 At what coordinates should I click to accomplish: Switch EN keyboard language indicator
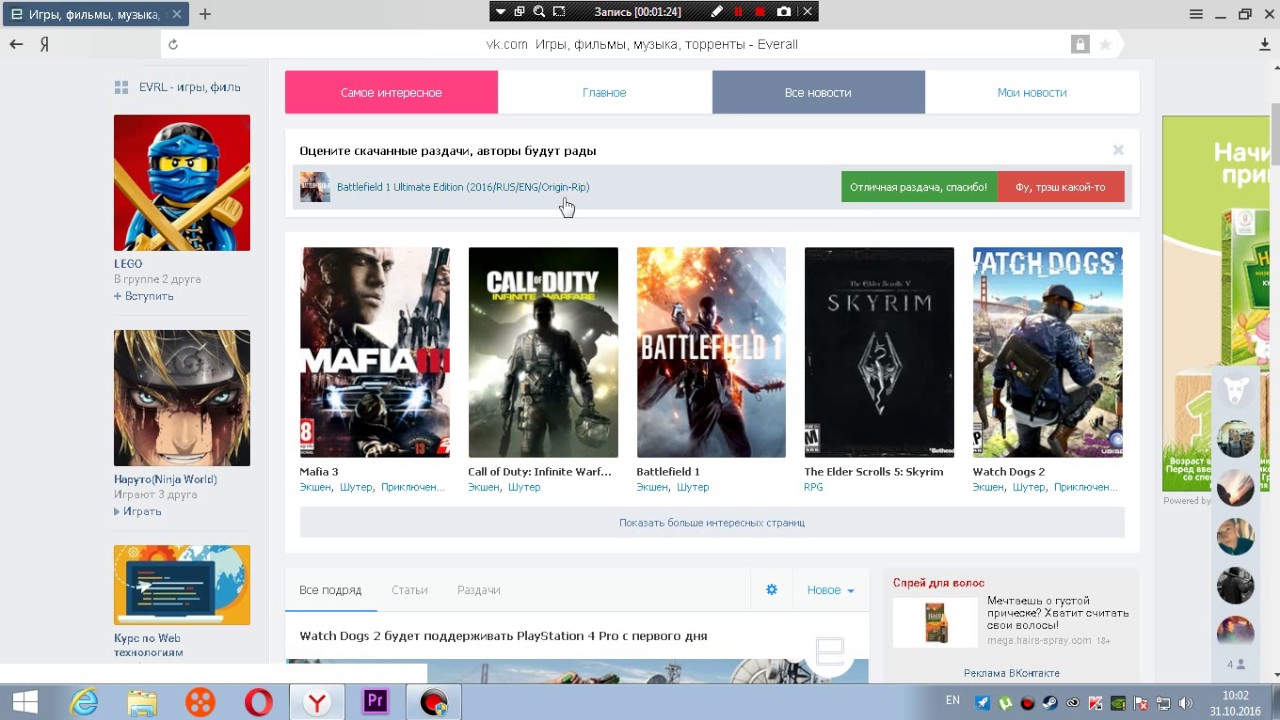[x=952, y=701]
